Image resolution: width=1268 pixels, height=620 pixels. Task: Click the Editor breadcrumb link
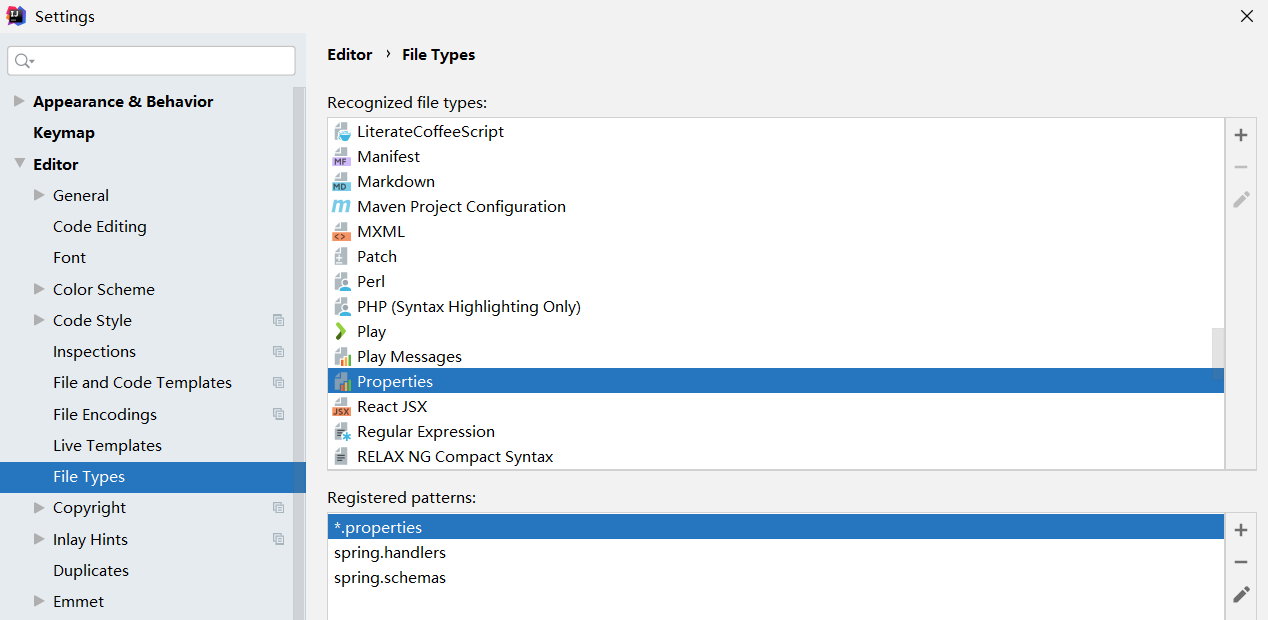350,55
